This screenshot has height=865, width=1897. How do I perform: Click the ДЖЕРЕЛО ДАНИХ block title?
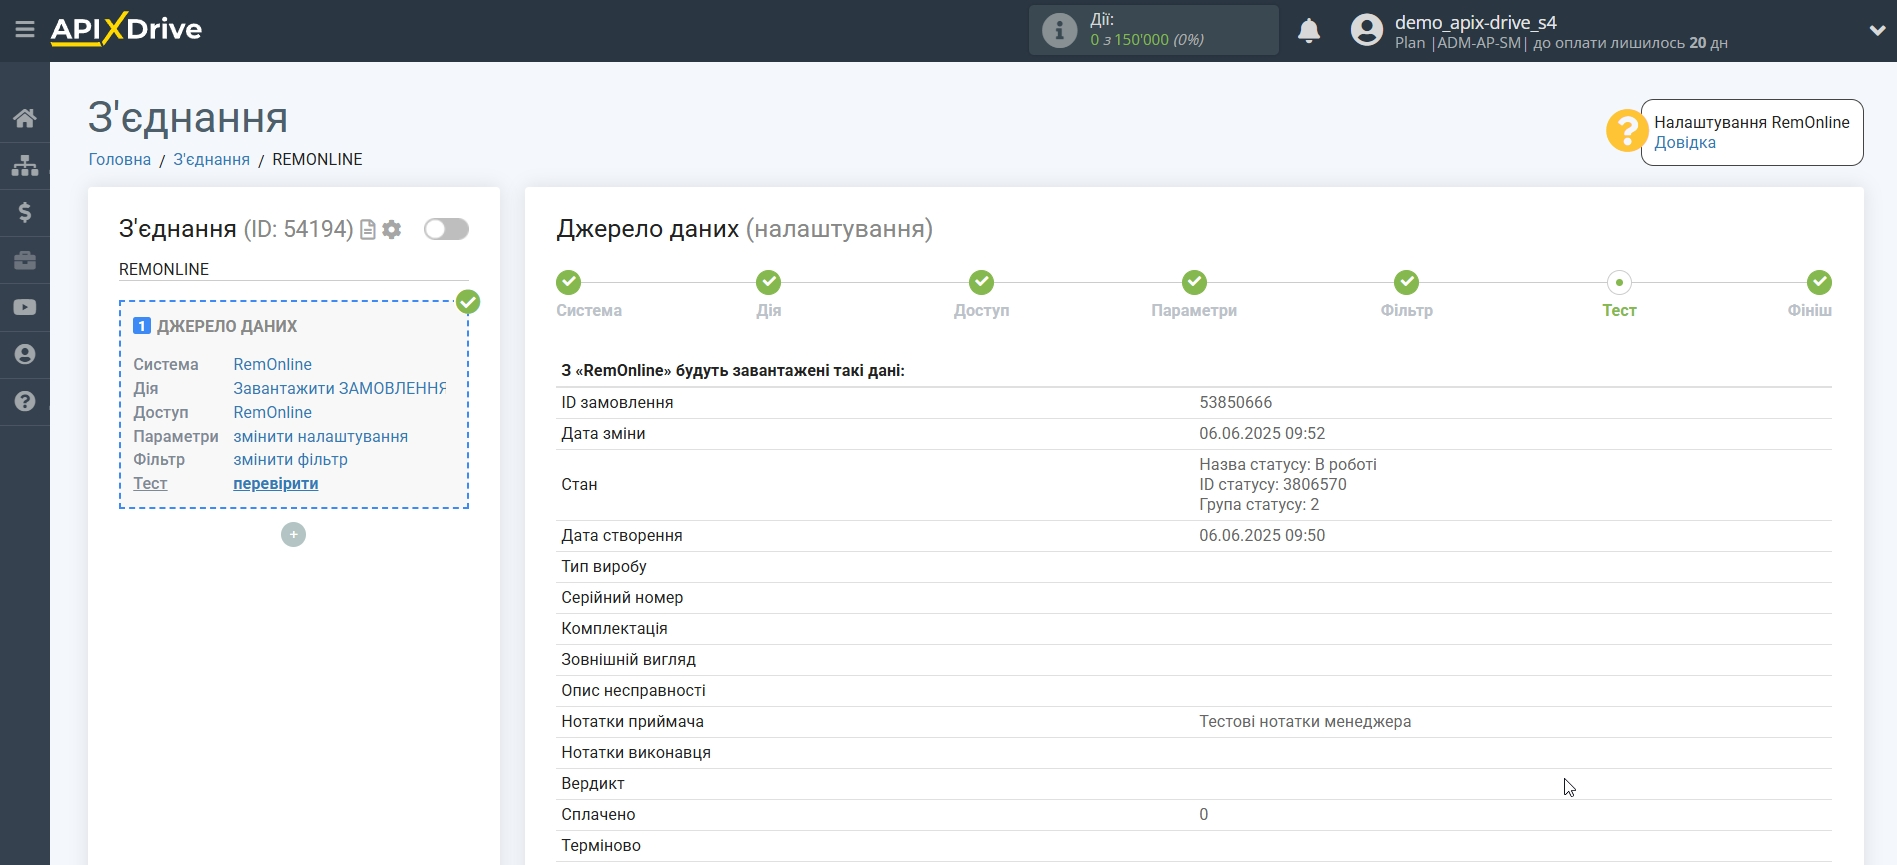(227, 326)
